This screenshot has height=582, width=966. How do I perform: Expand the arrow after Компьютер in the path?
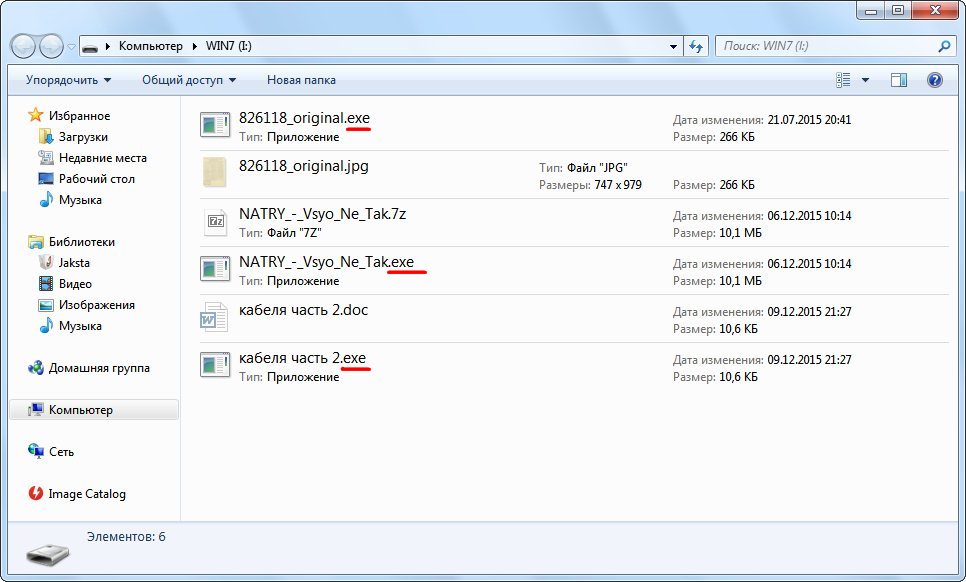[195, 46]
